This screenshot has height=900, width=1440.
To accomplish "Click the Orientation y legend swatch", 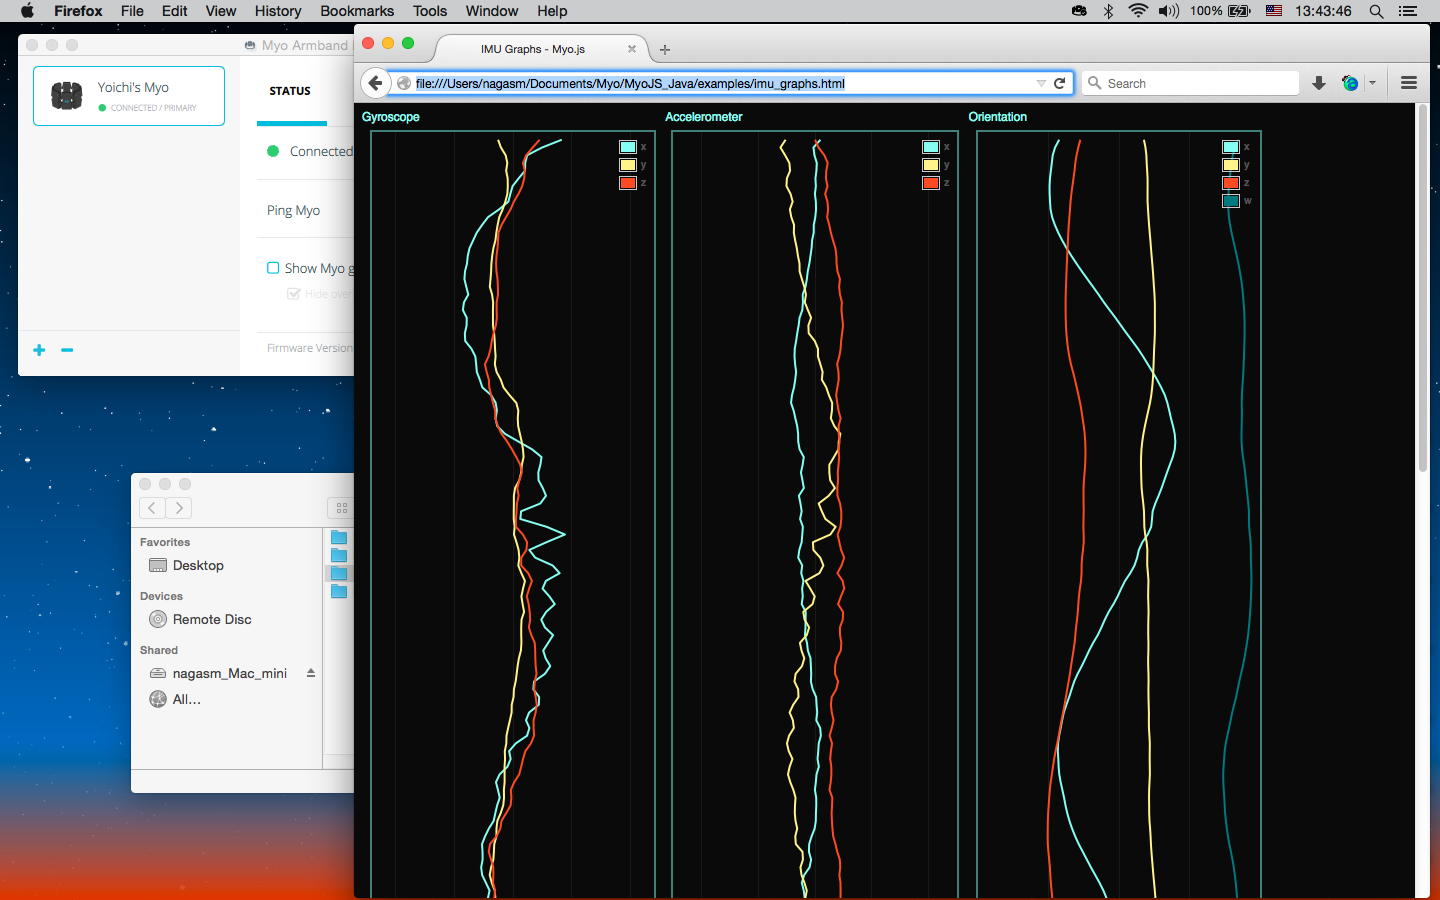I will tap(1231, 165).
